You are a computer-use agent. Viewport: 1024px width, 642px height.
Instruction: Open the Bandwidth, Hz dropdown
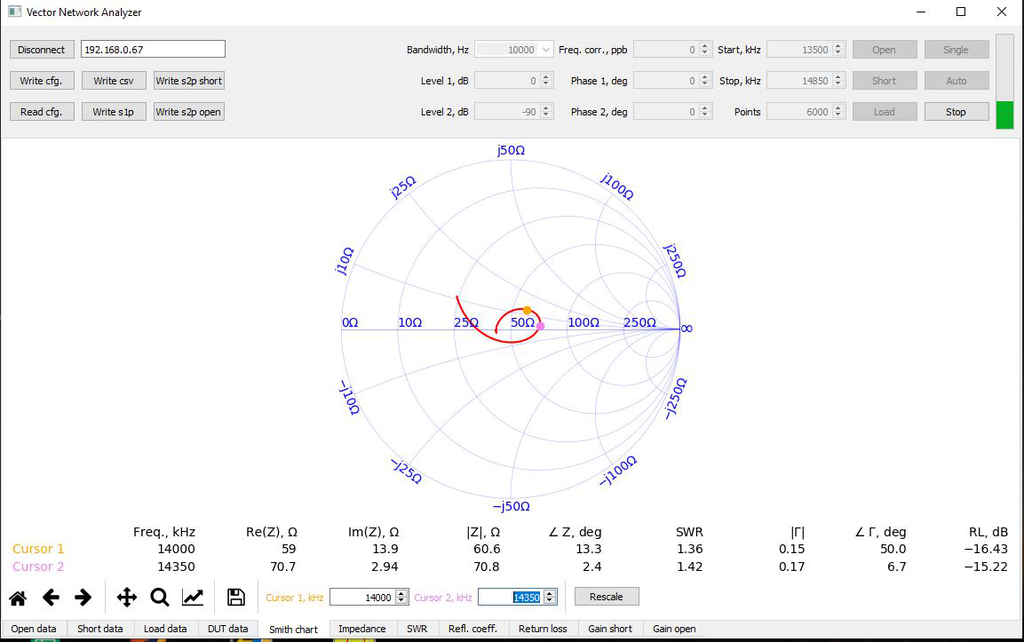(x=514, y=50)
